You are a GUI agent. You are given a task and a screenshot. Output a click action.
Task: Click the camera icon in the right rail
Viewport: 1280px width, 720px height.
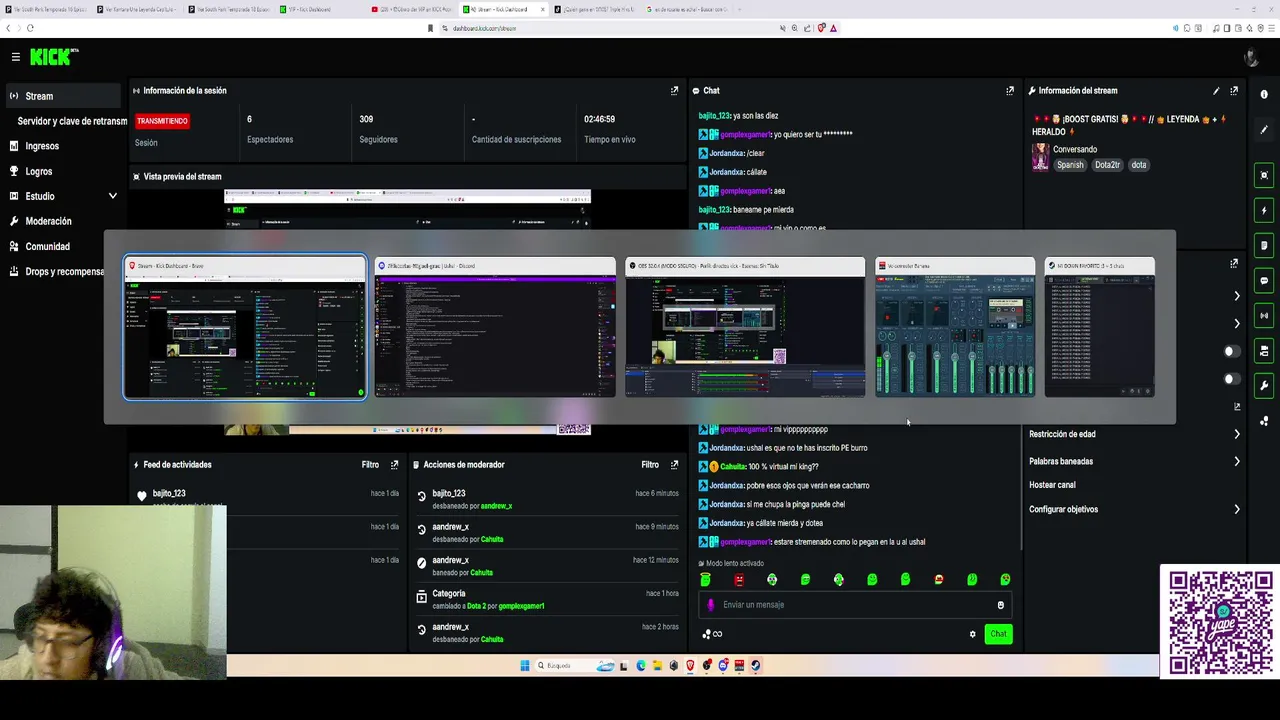click(1264, 351)
